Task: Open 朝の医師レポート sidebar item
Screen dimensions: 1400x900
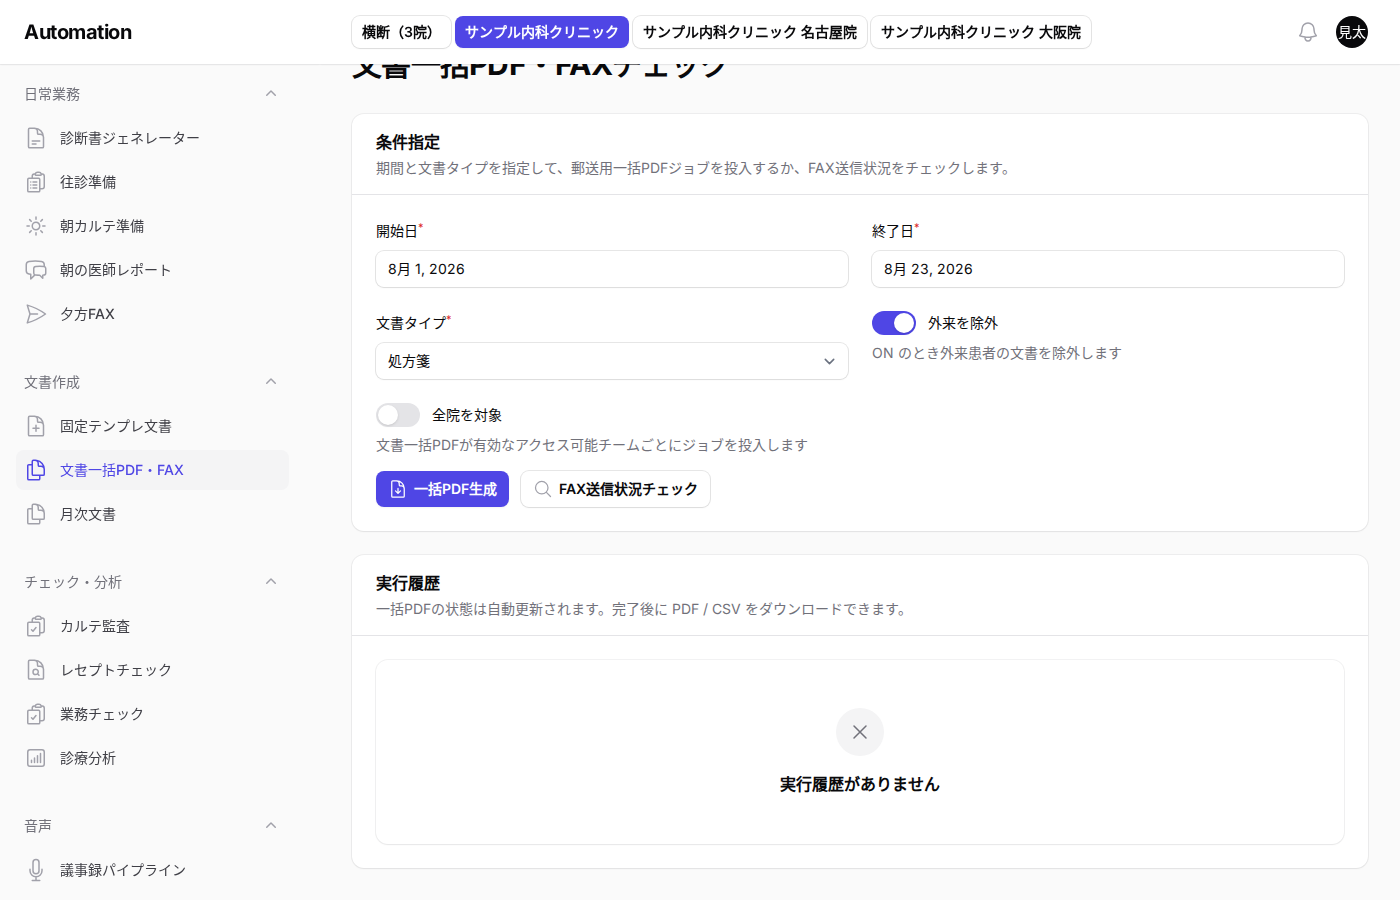Action: [x=152, y=270]
